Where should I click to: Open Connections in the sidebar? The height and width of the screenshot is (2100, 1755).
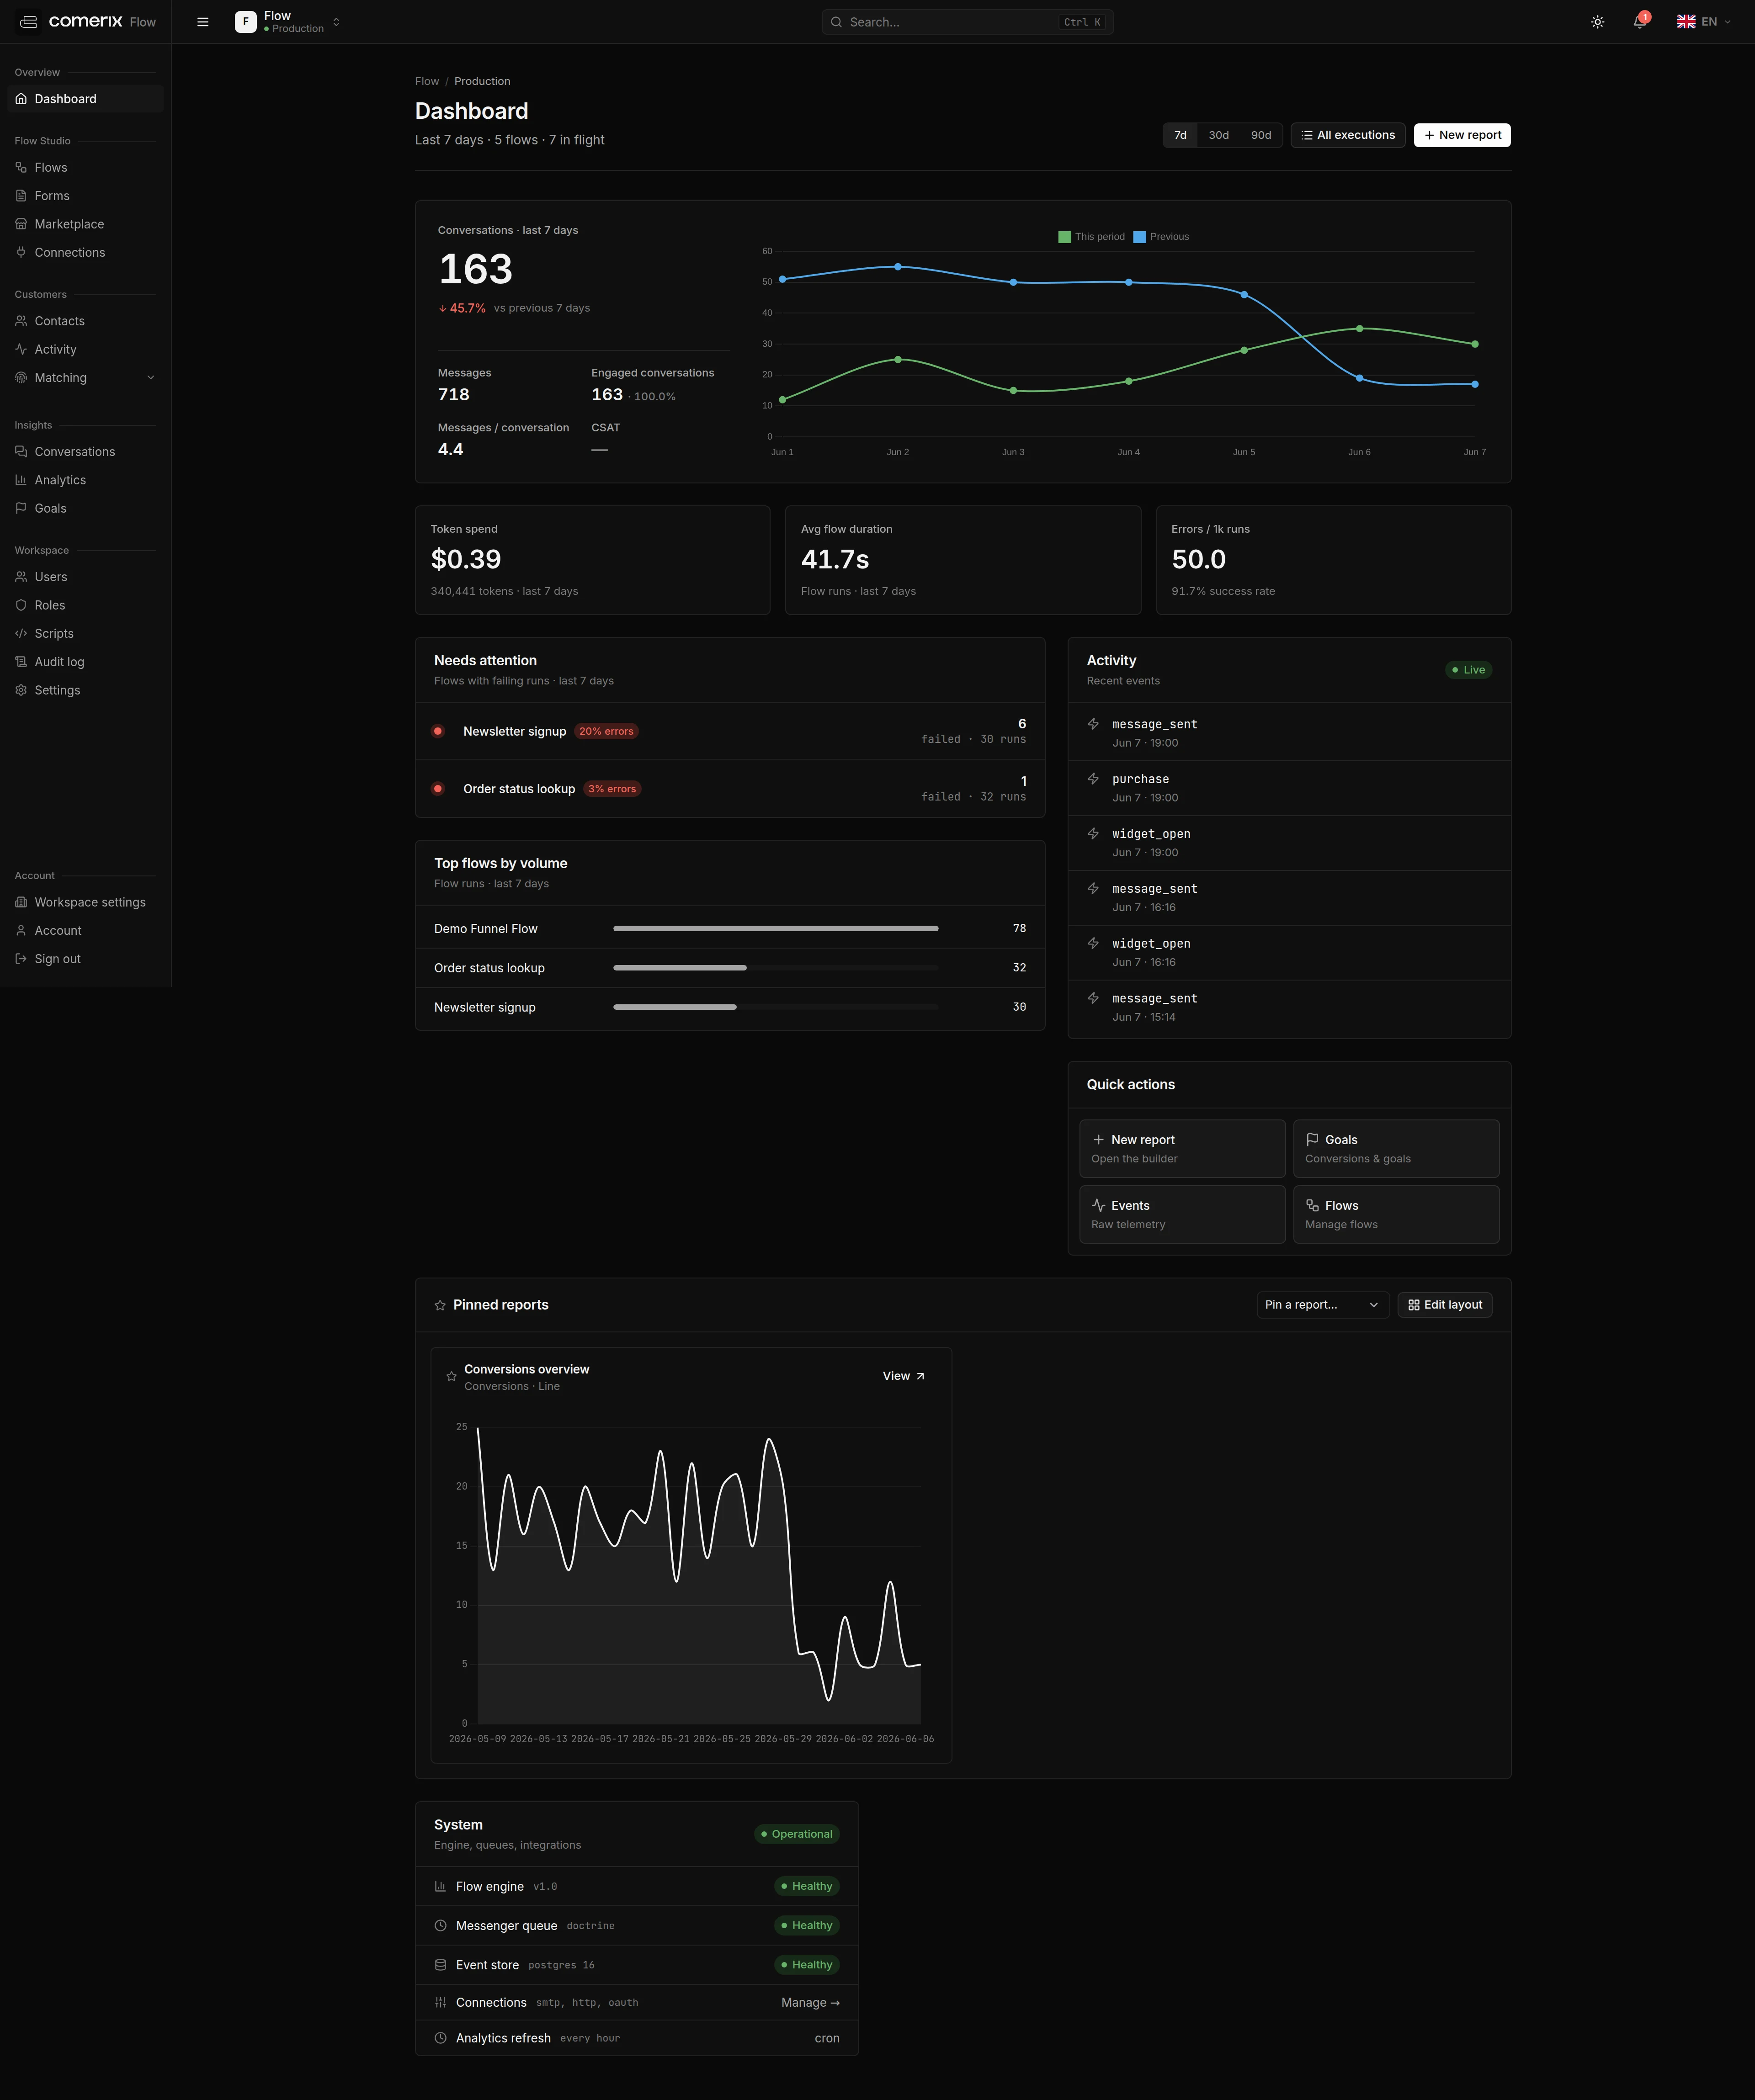tap(85, 253)
